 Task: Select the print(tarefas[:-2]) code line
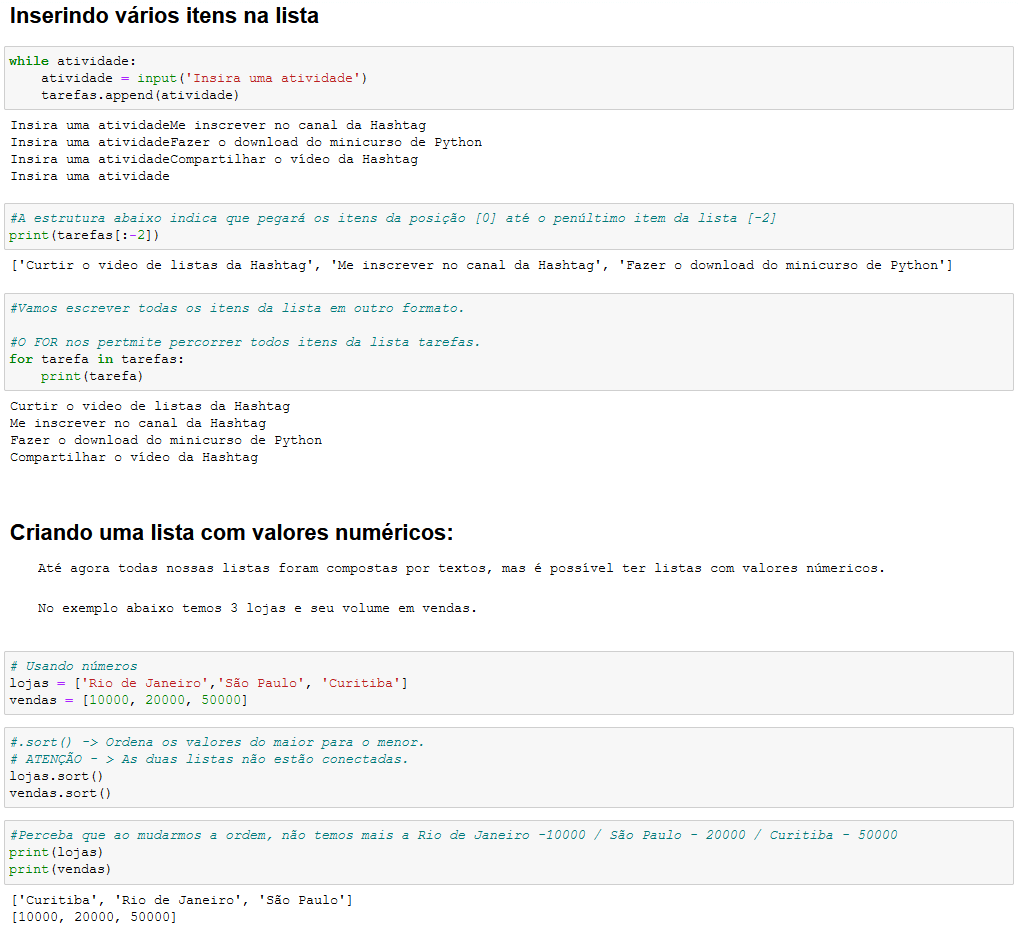(84, 235)
